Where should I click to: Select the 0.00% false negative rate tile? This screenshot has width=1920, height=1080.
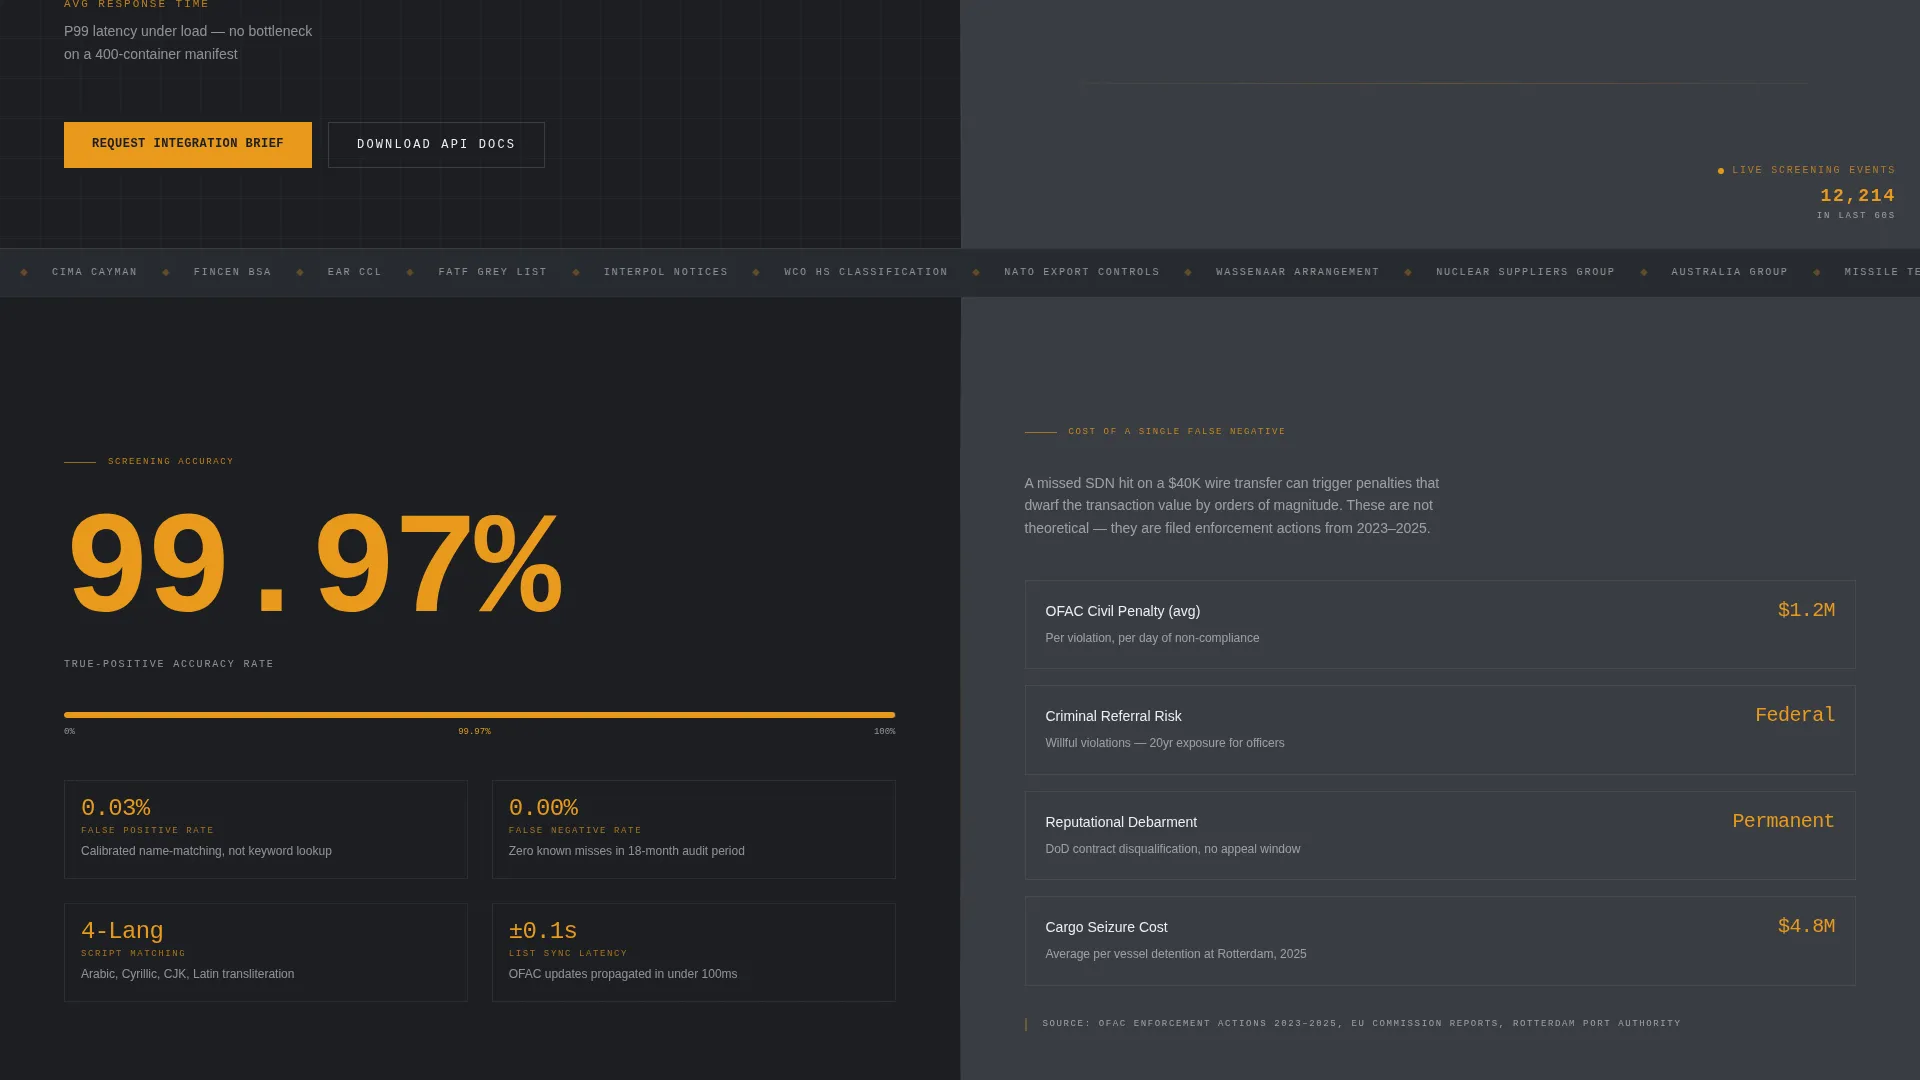click(x=694, y=829)
